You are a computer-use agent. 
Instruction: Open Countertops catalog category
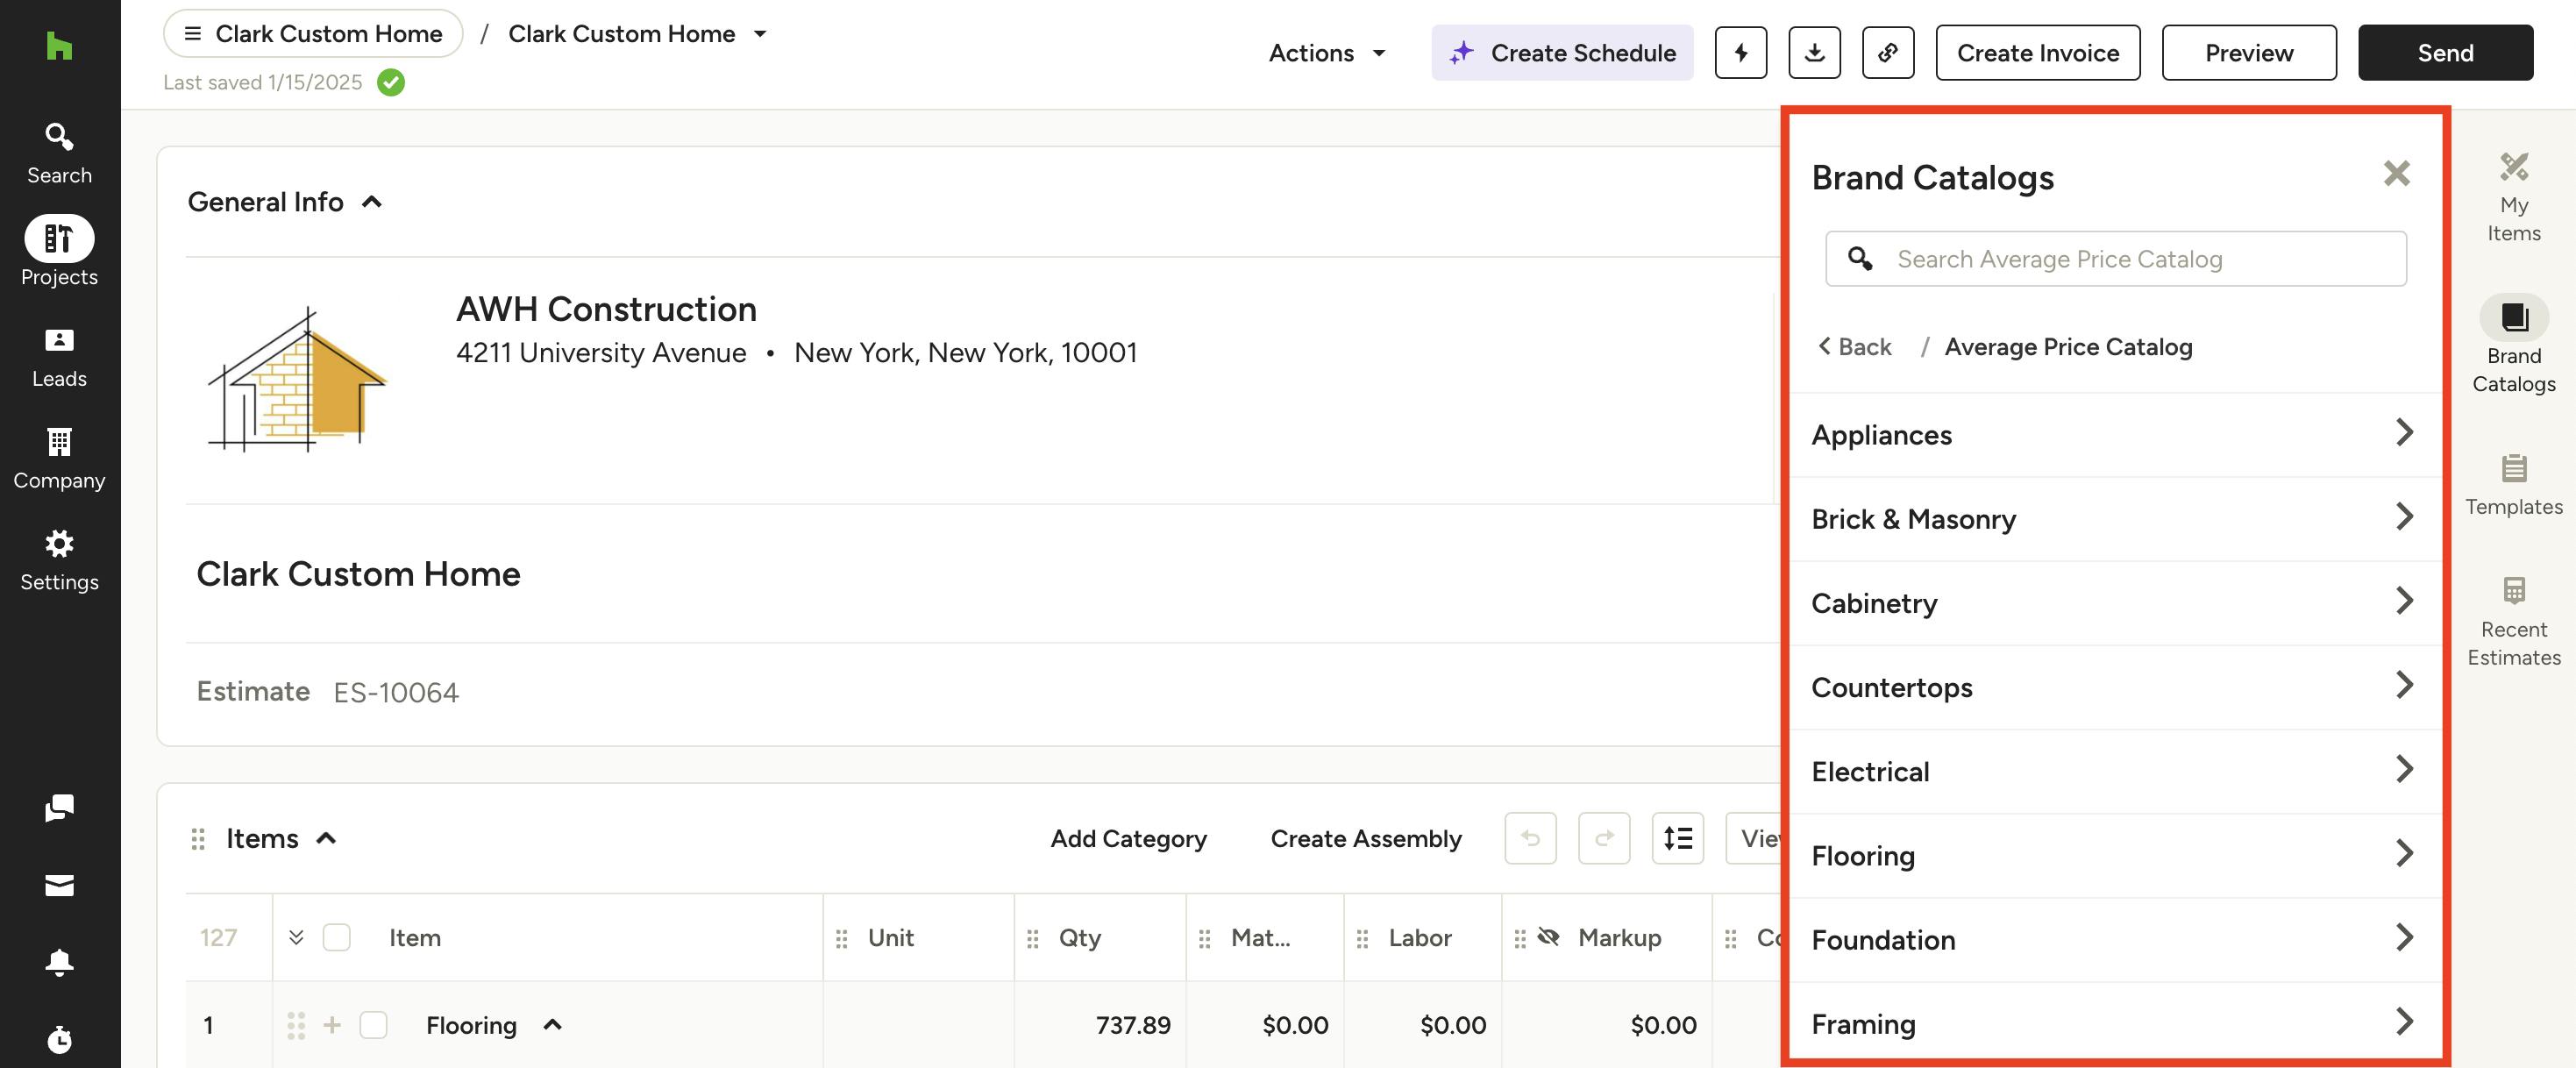(2114, 687)
